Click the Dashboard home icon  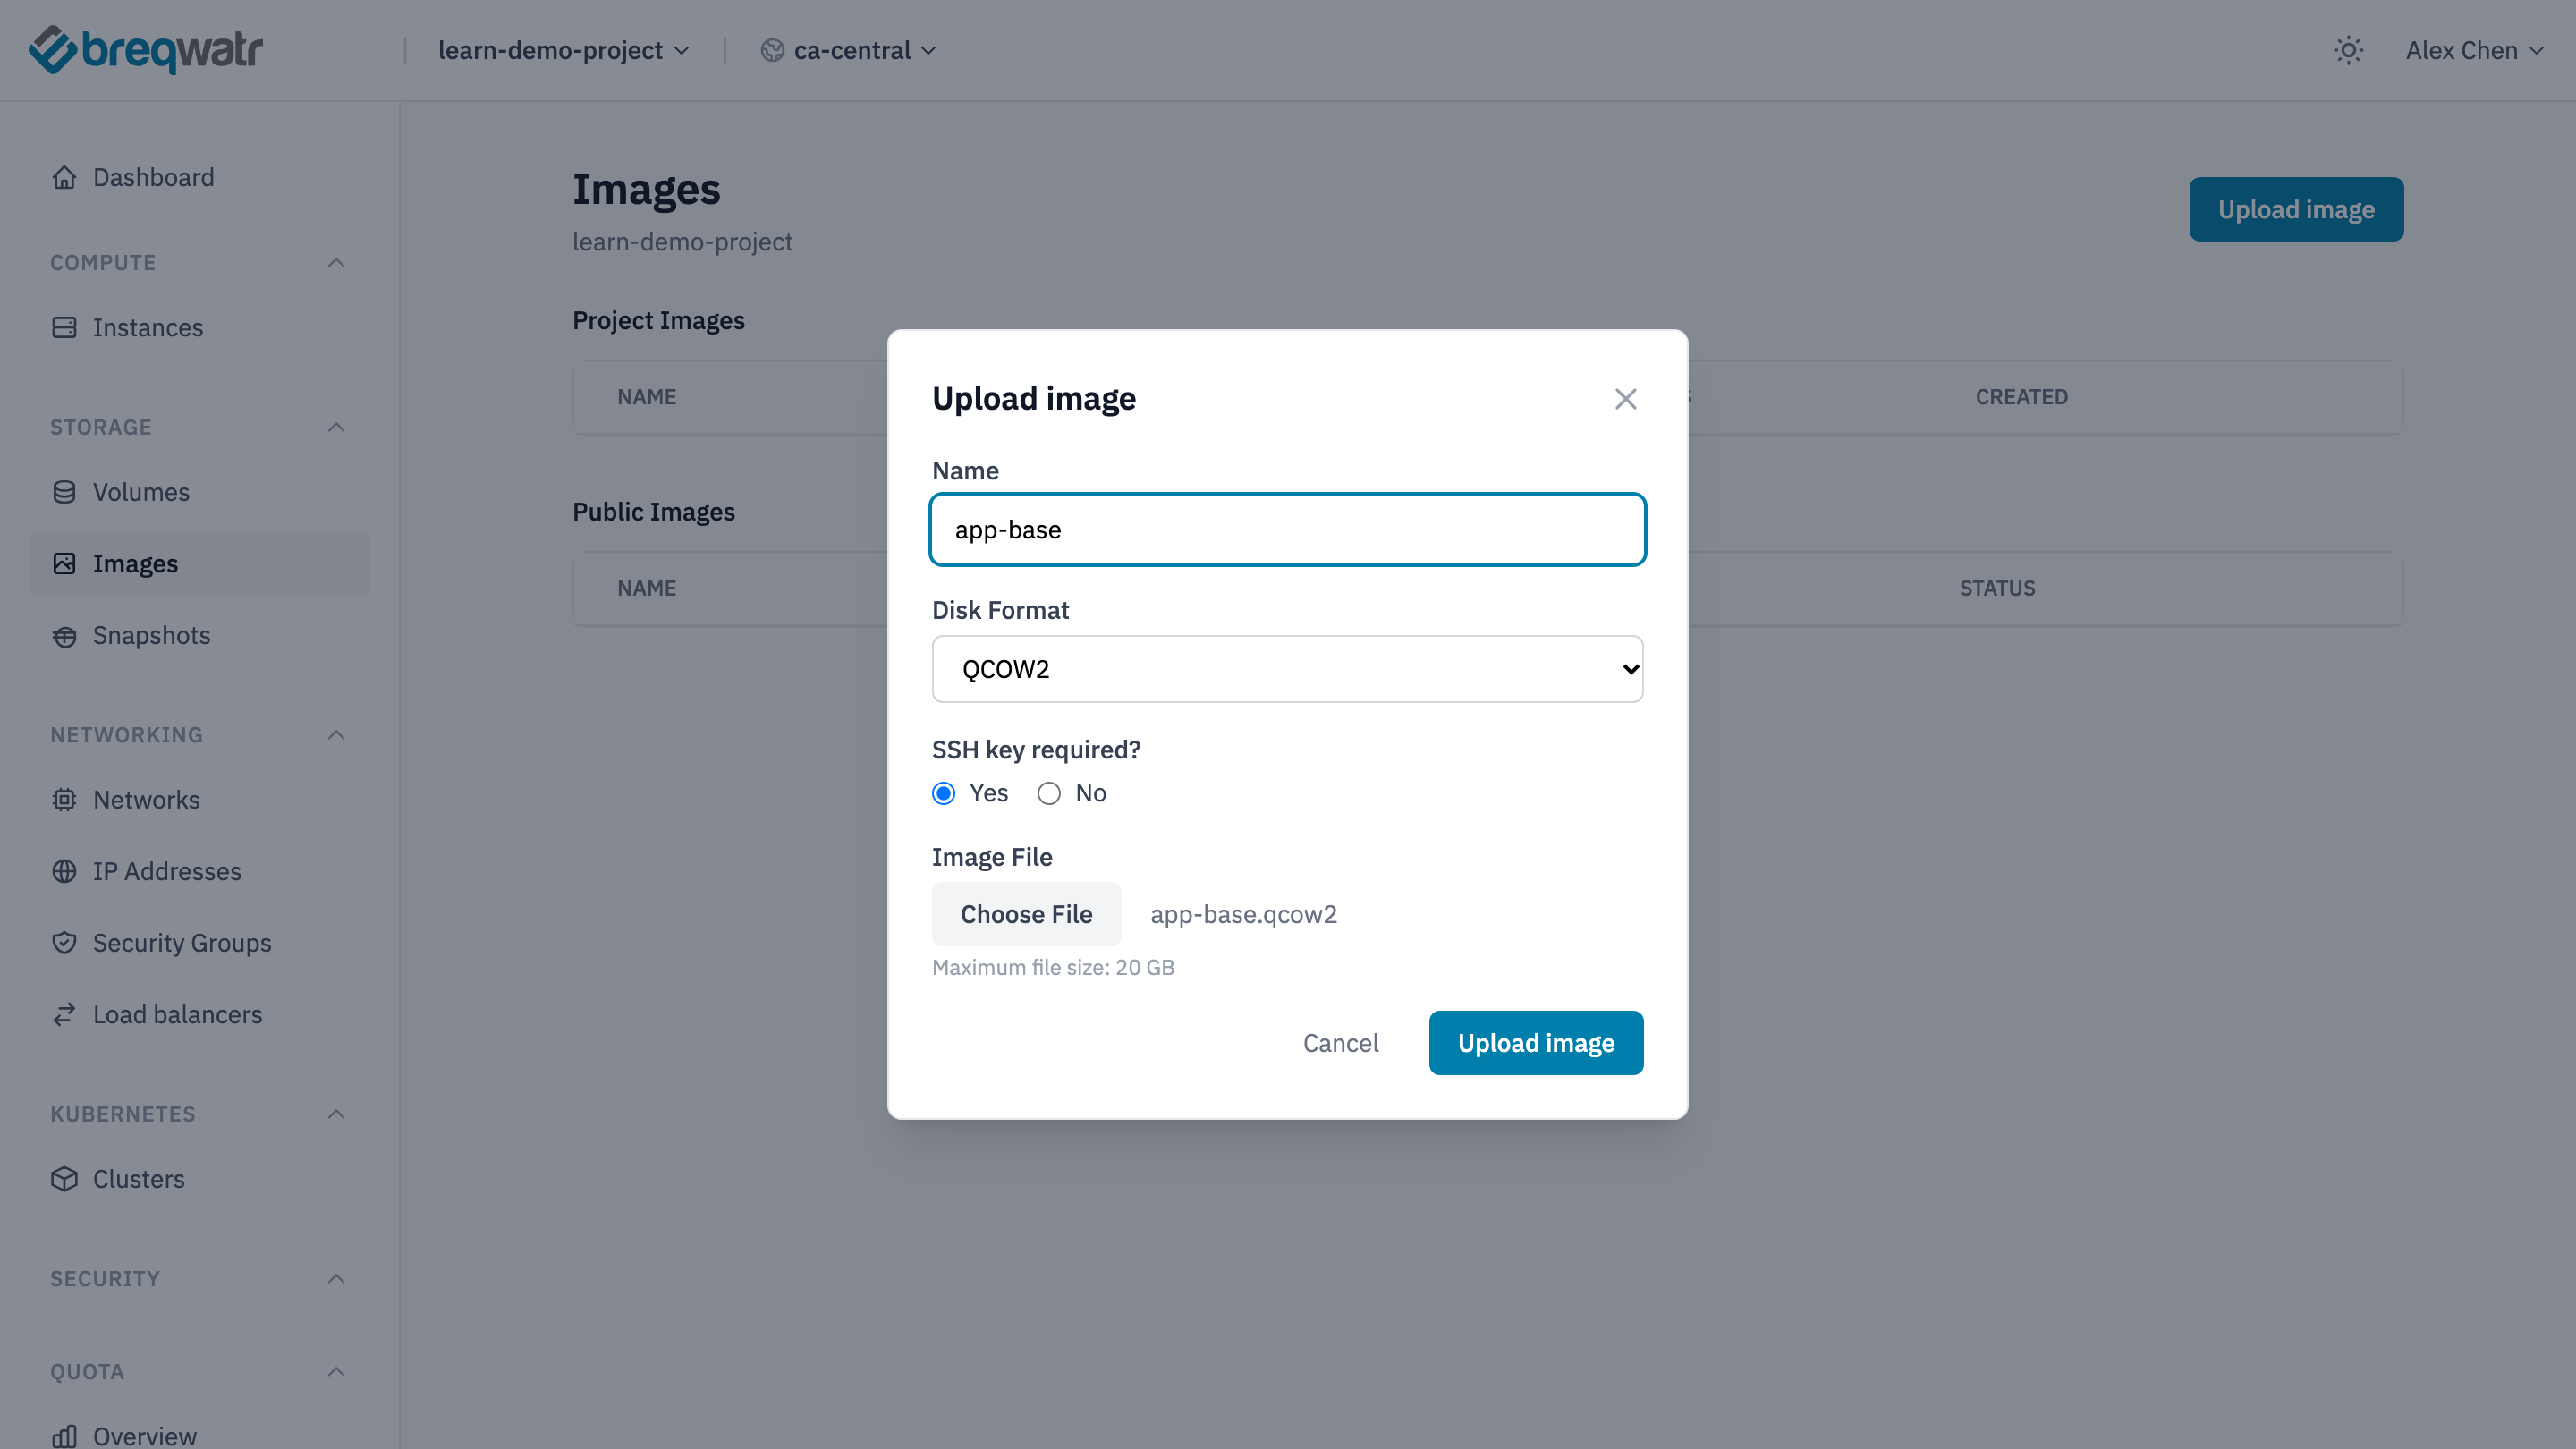[x=64, y=177]
